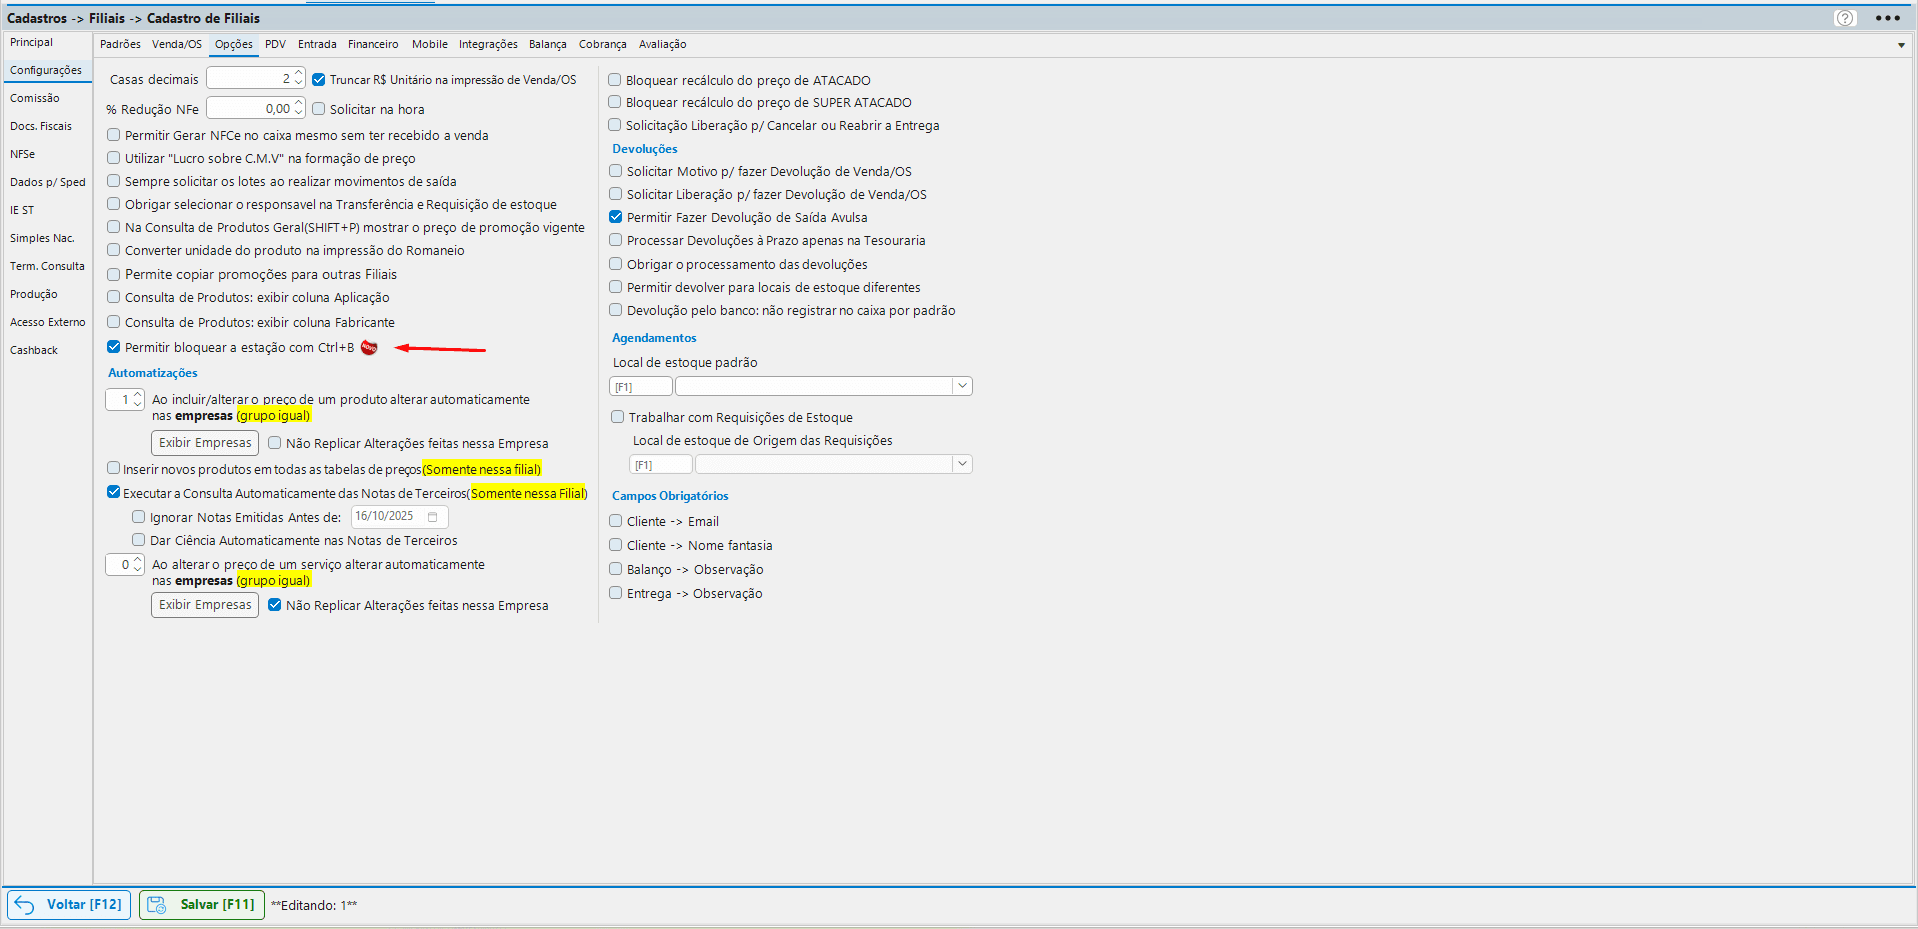Click the [F1] code field for Origem das Requisições
This screenshot has width=1918, height=929.
[661, 464]
